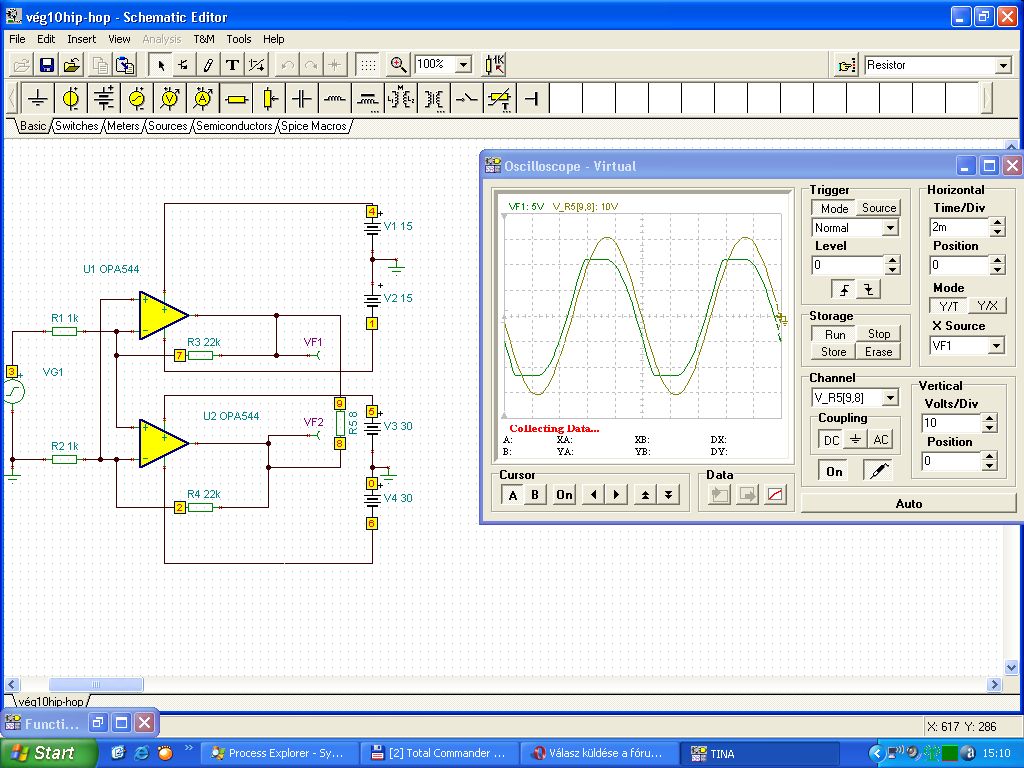Open X Source VF1 dropdown
1024x768 pixels.
[996, 345]
